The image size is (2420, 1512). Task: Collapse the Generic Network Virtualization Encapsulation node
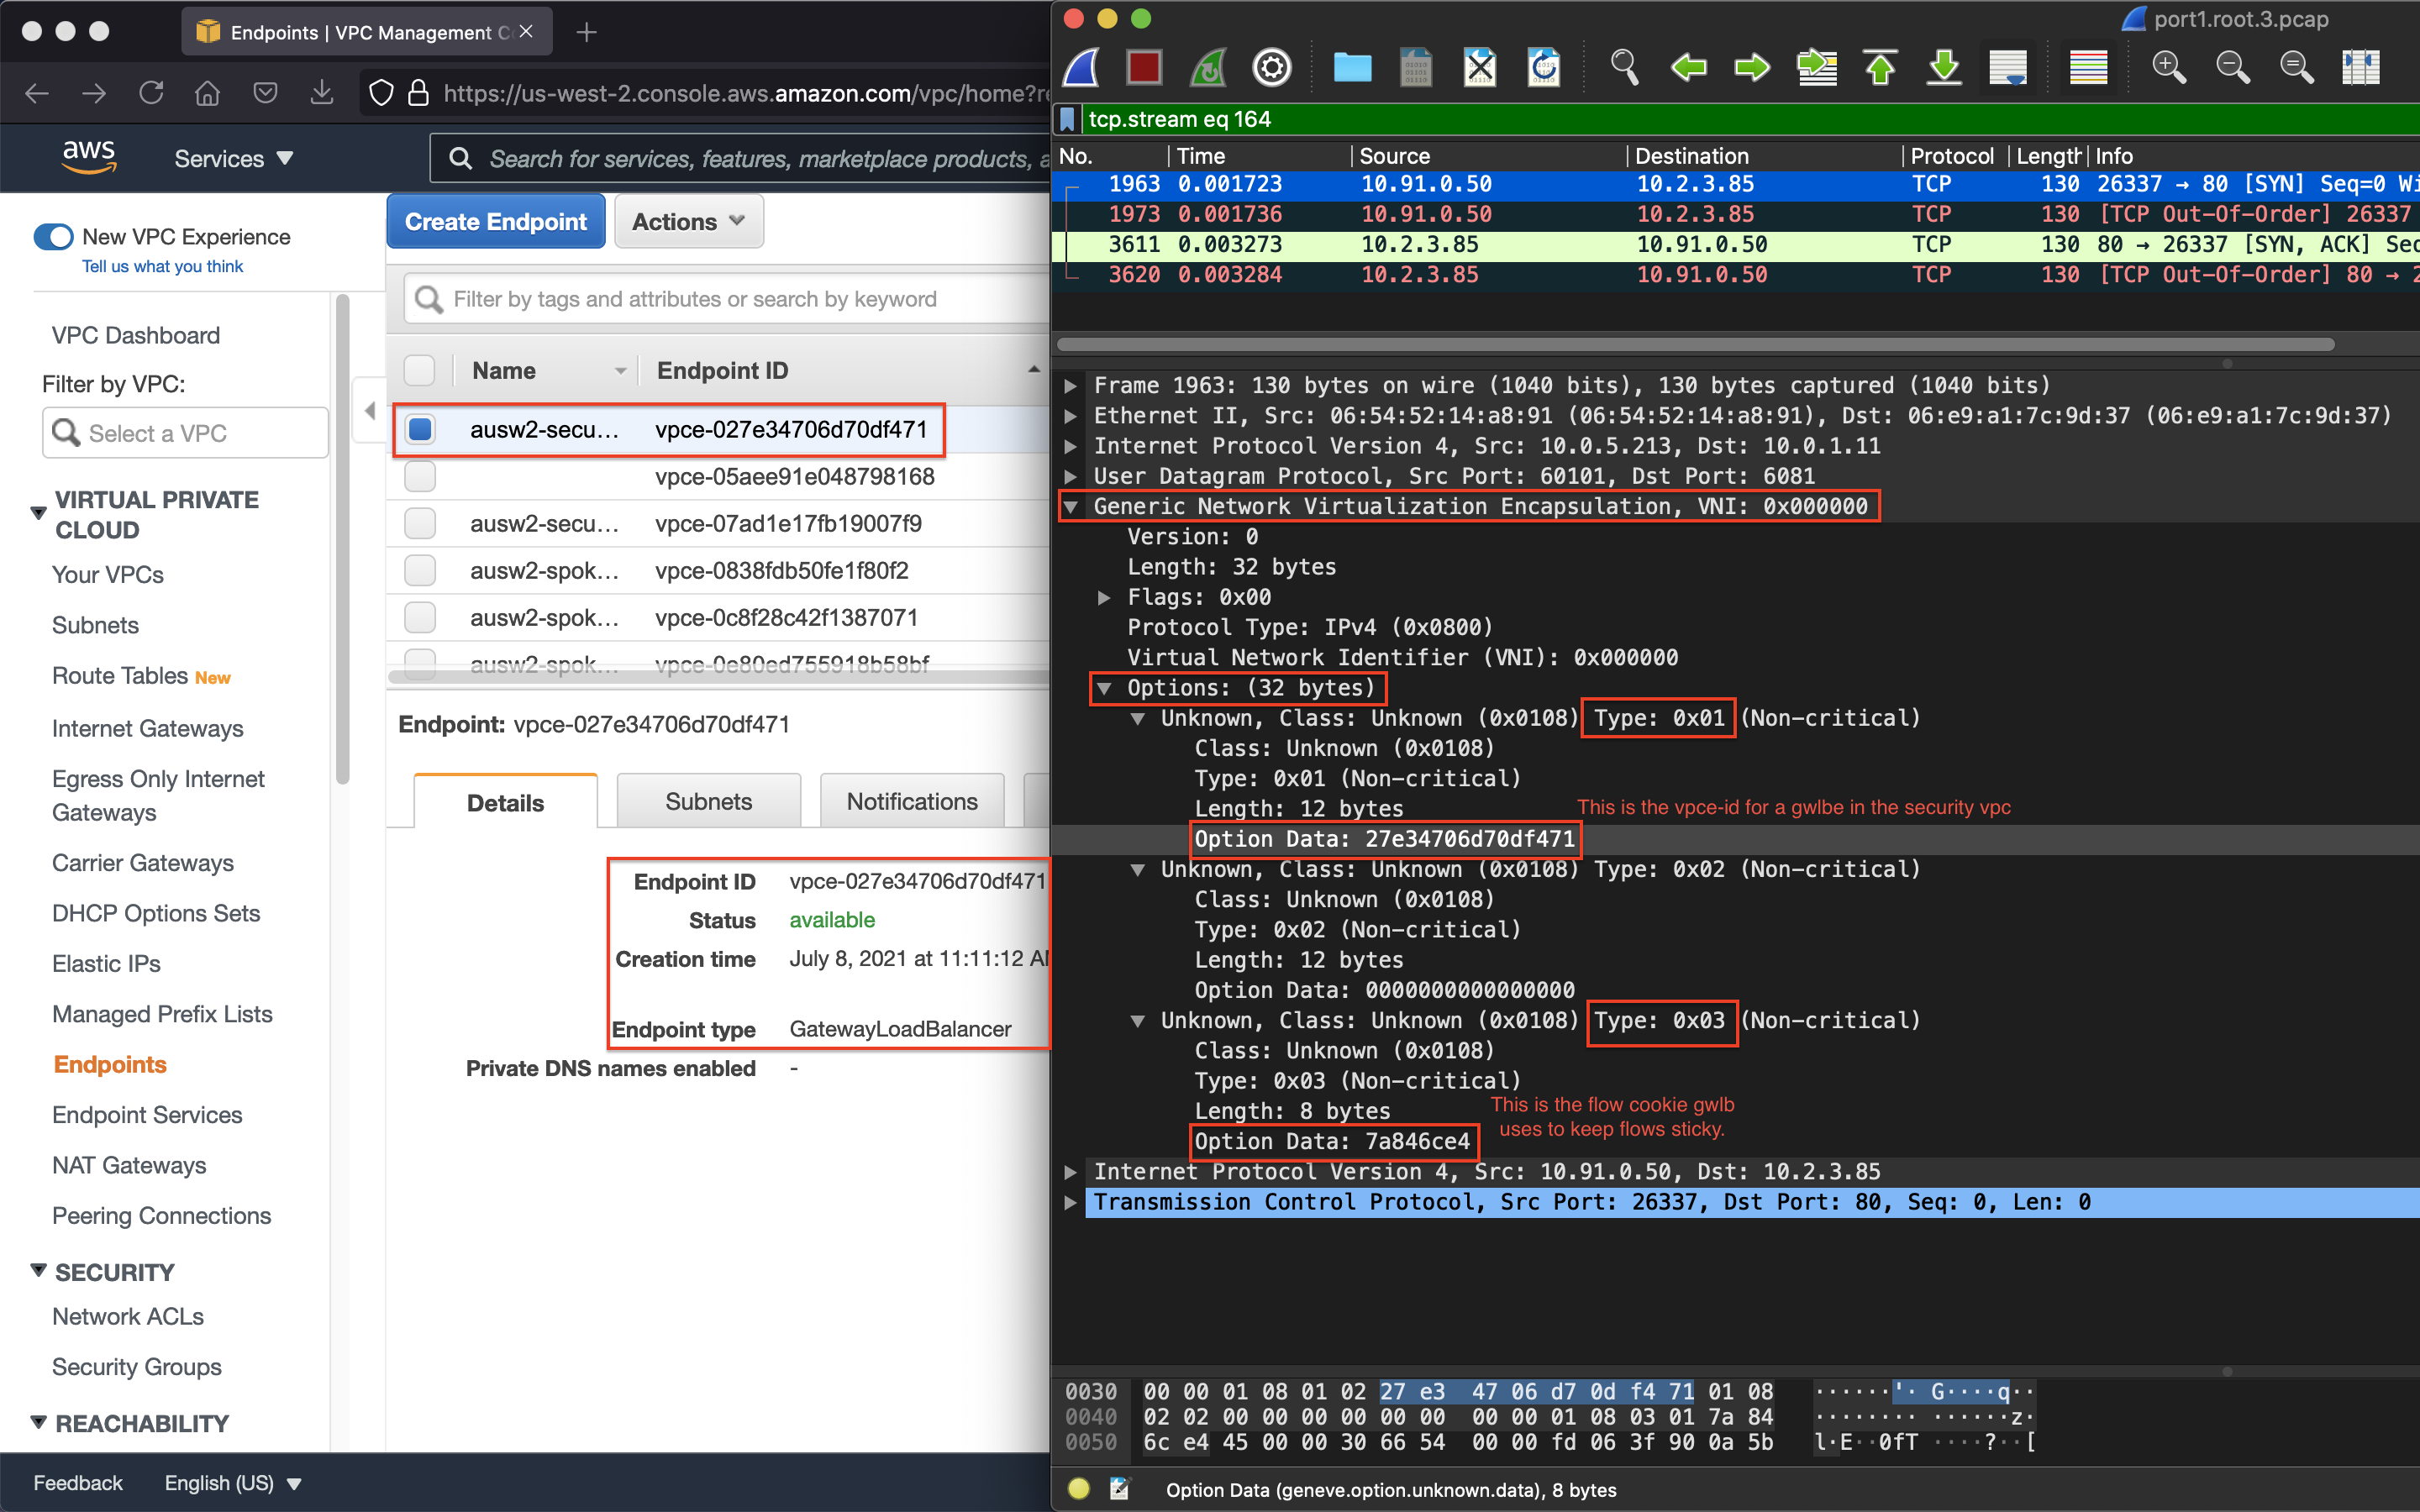(1071, 507)
